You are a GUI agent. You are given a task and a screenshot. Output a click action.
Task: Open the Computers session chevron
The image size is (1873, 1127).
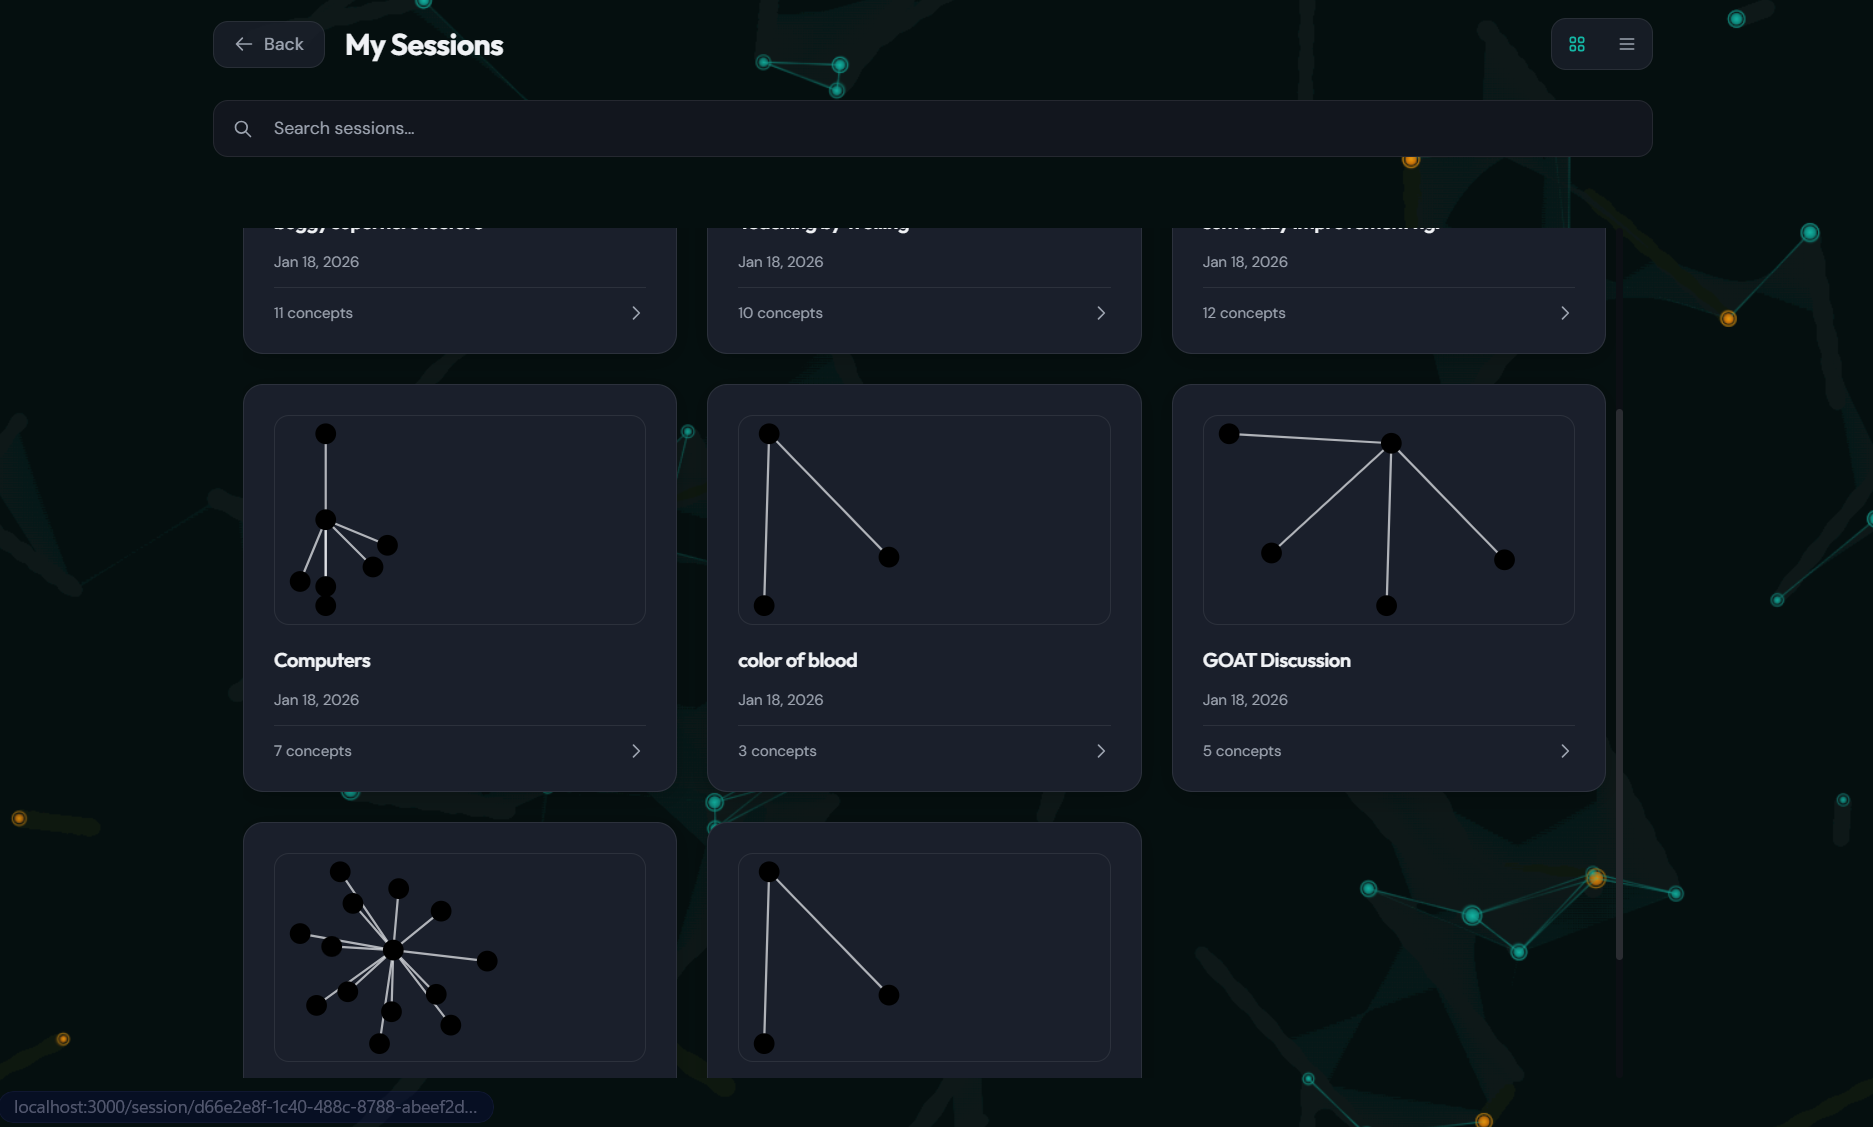[636, 751]
